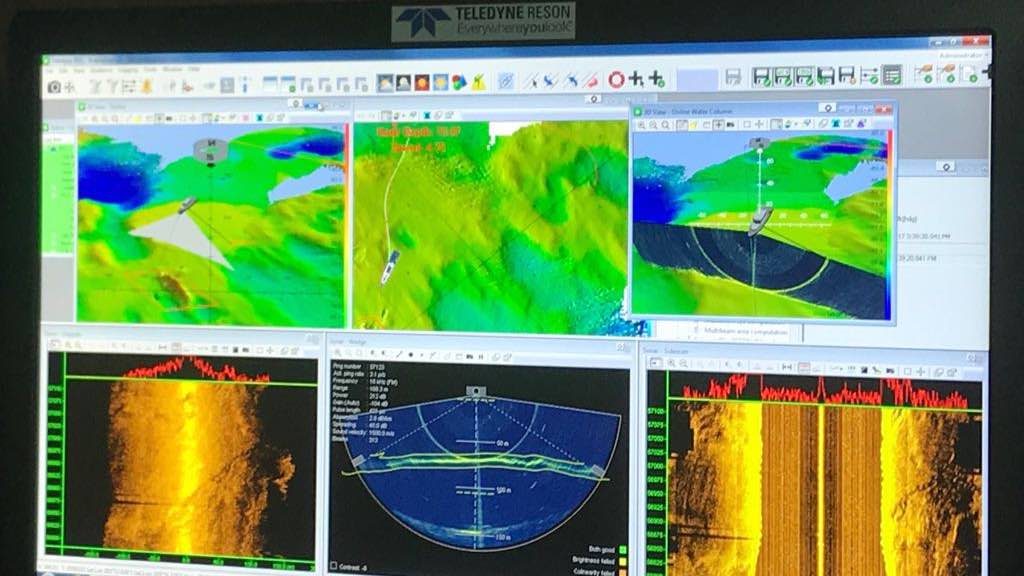This screenshot has height=576, width=1024.
Task: Toggle the pin on the right side panel
Action: click(x=946, y=167)
